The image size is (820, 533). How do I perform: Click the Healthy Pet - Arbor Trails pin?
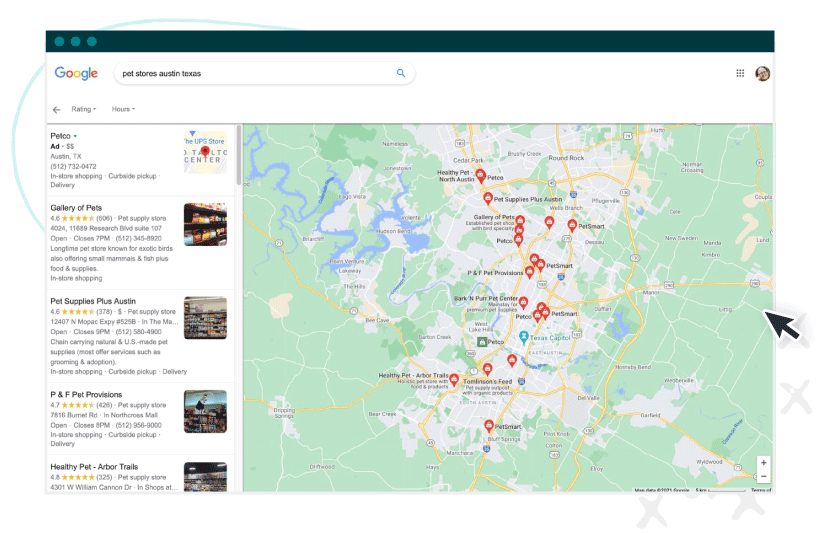pos(454,380)
